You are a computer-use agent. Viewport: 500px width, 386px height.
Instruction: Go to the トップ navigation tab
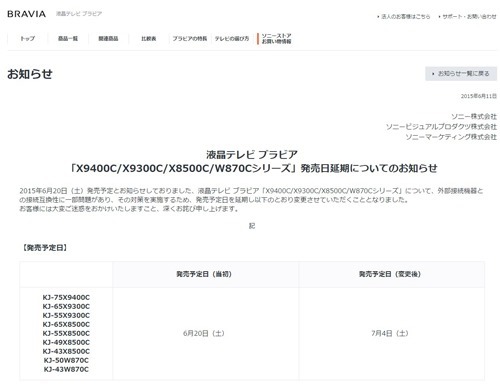tap(28, 38)
